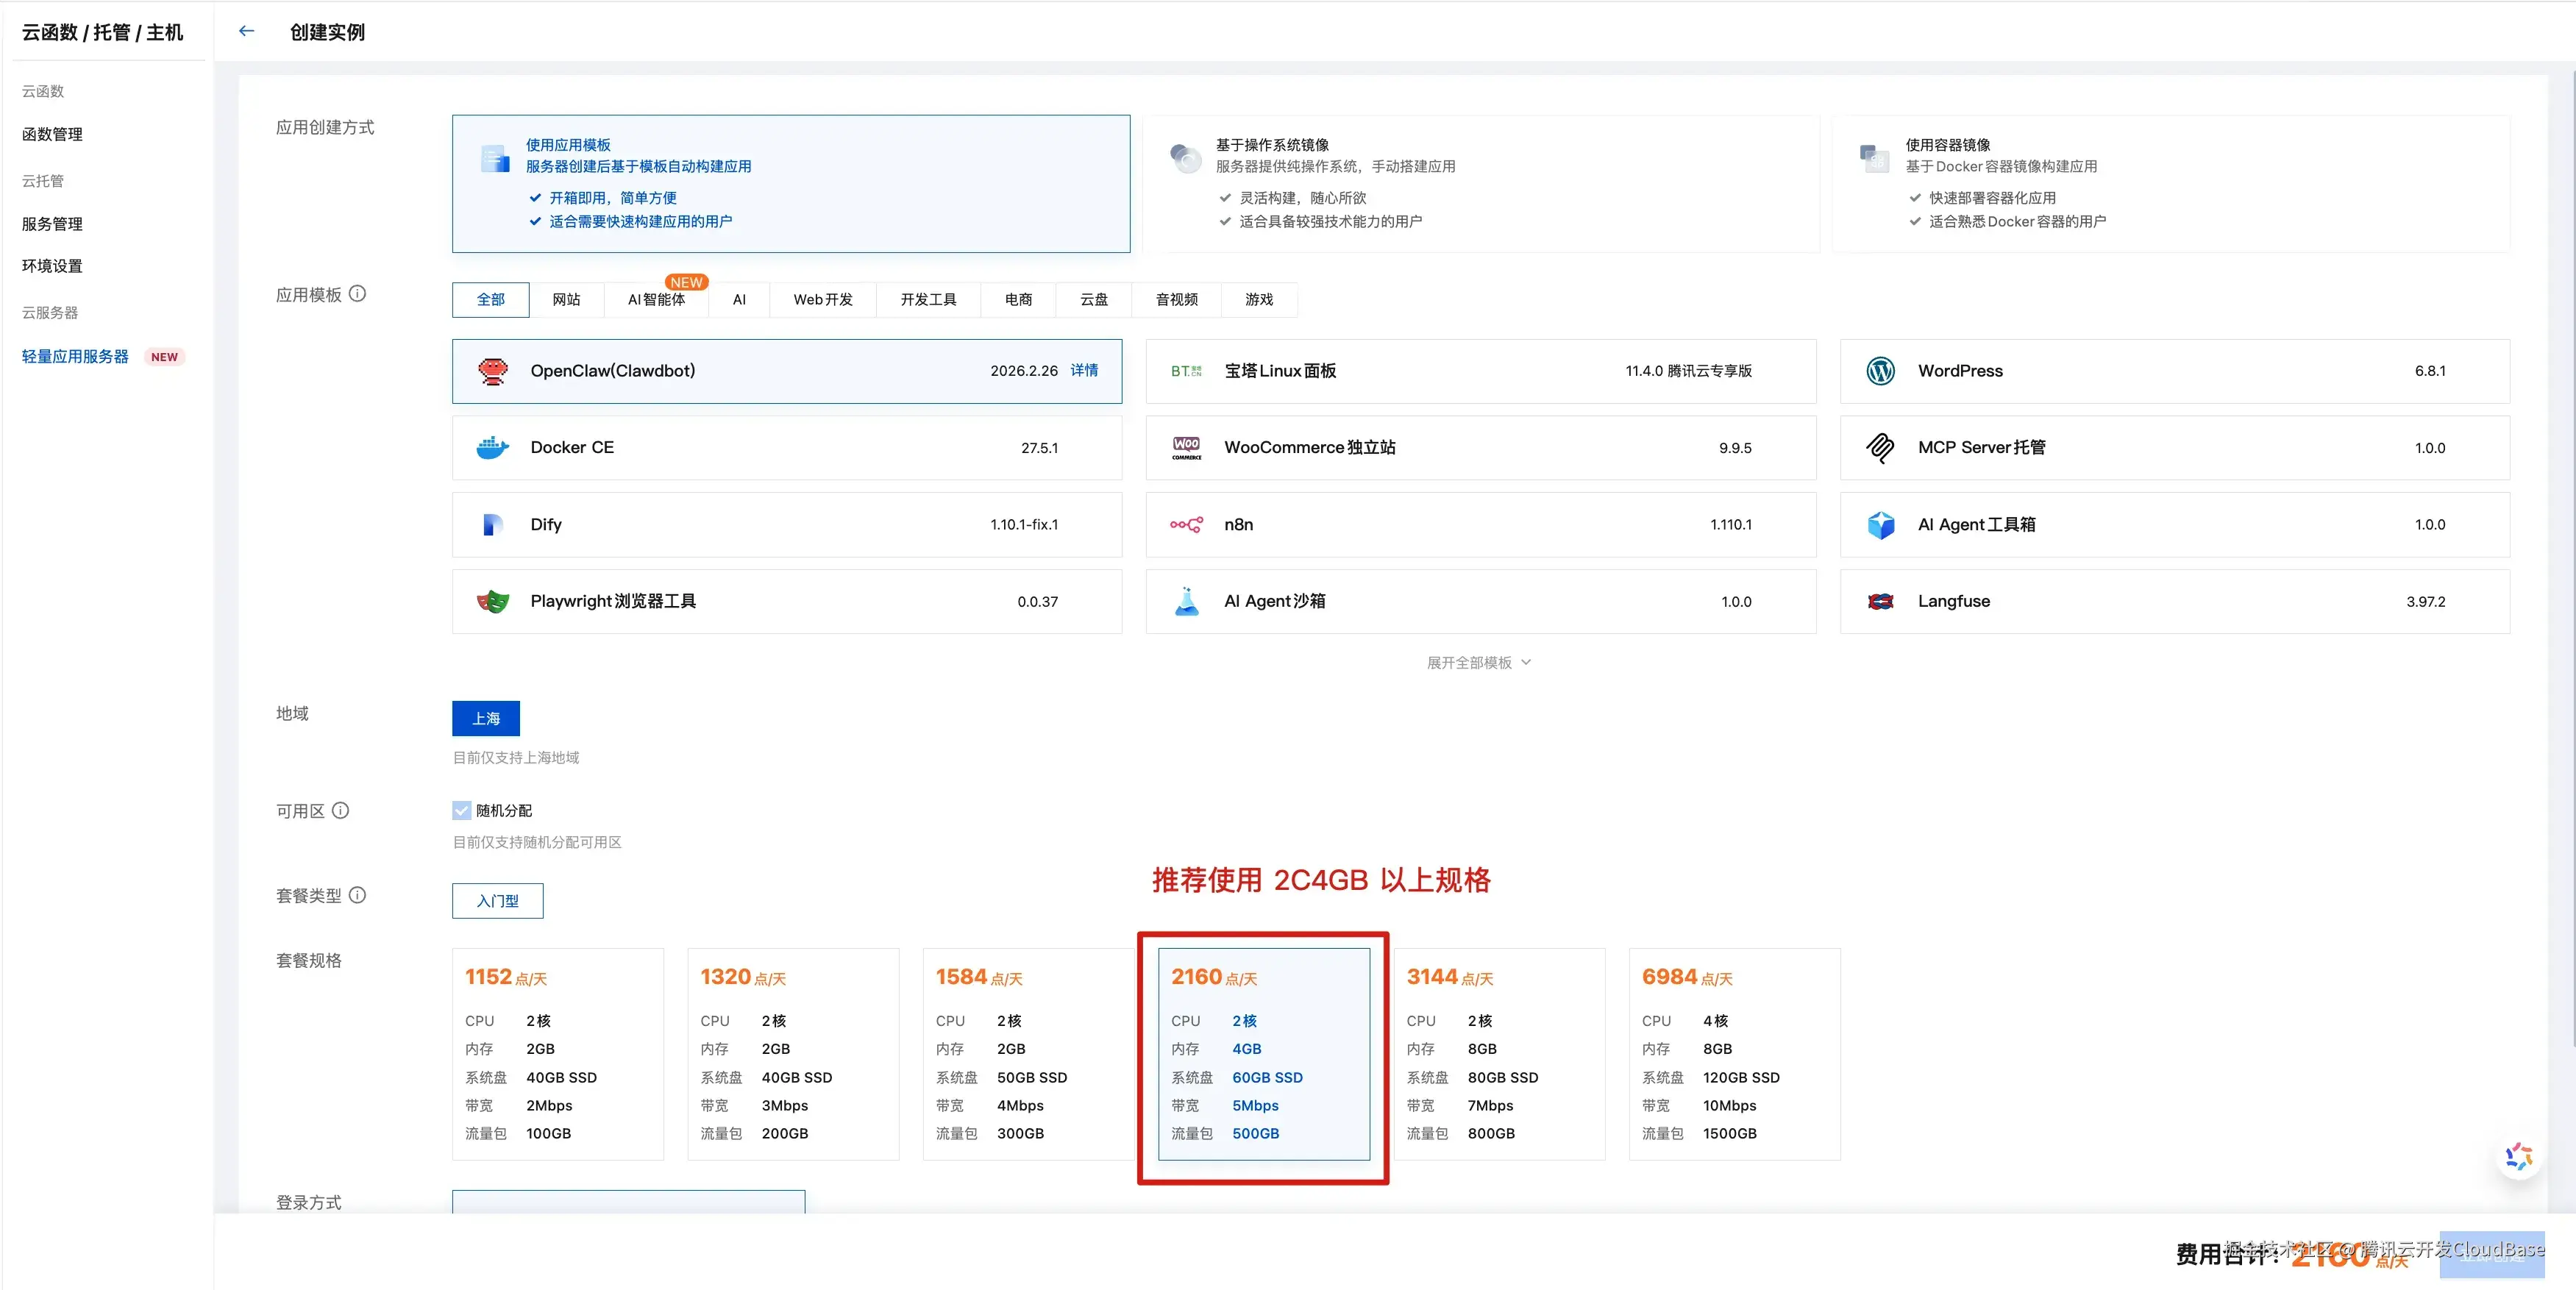Click the Langfuse template icon
Image resolution: width=2576 pixels, height=1290 pixels.
[x=1881, y=601]
